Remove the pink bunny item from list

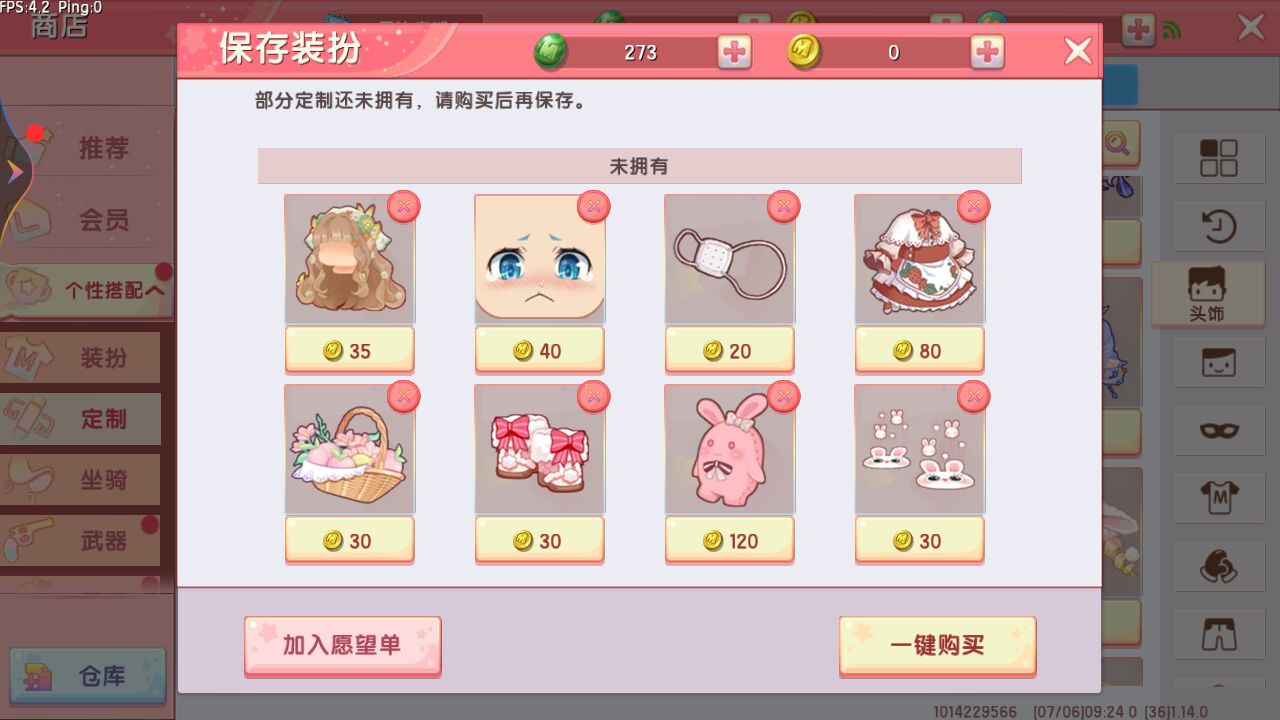[x=784, y=397]
